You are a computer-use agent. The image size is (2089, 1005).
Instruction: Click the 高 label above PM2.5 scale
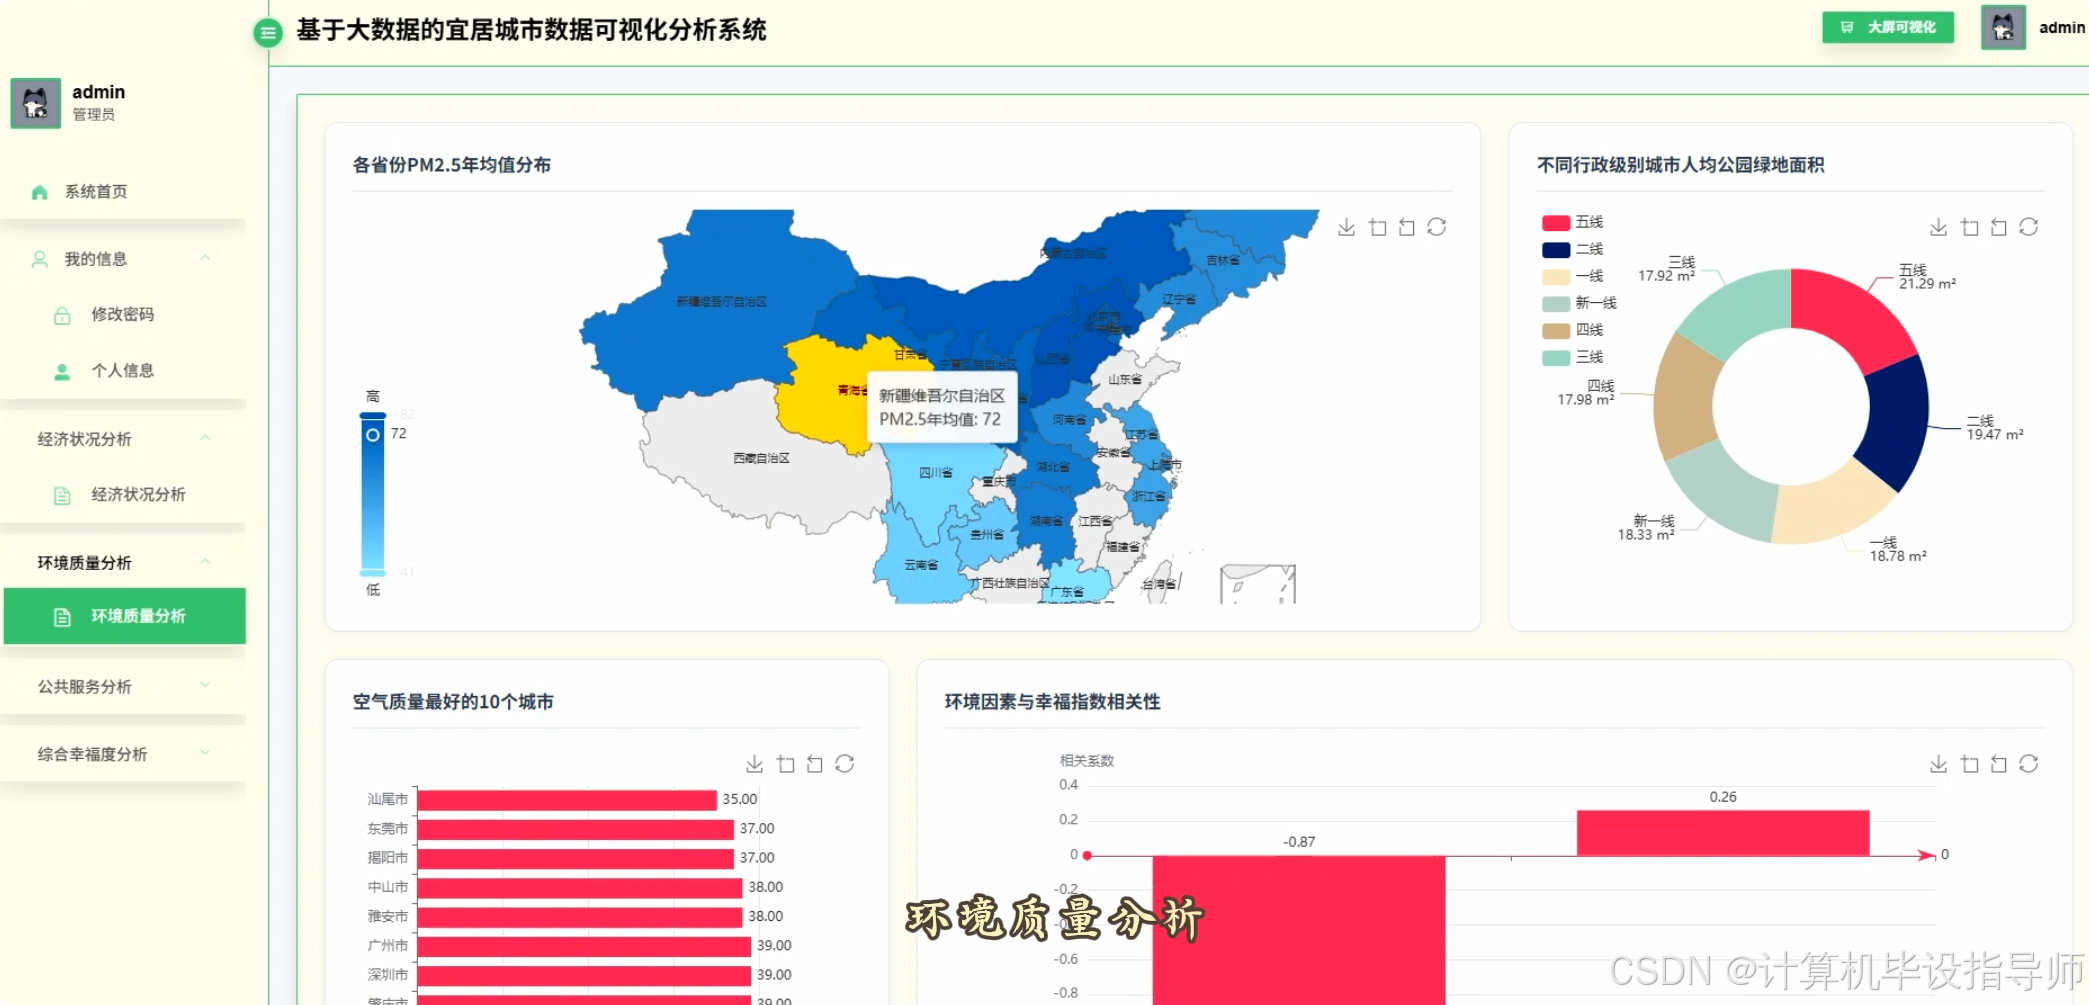[x=373, y=396]
